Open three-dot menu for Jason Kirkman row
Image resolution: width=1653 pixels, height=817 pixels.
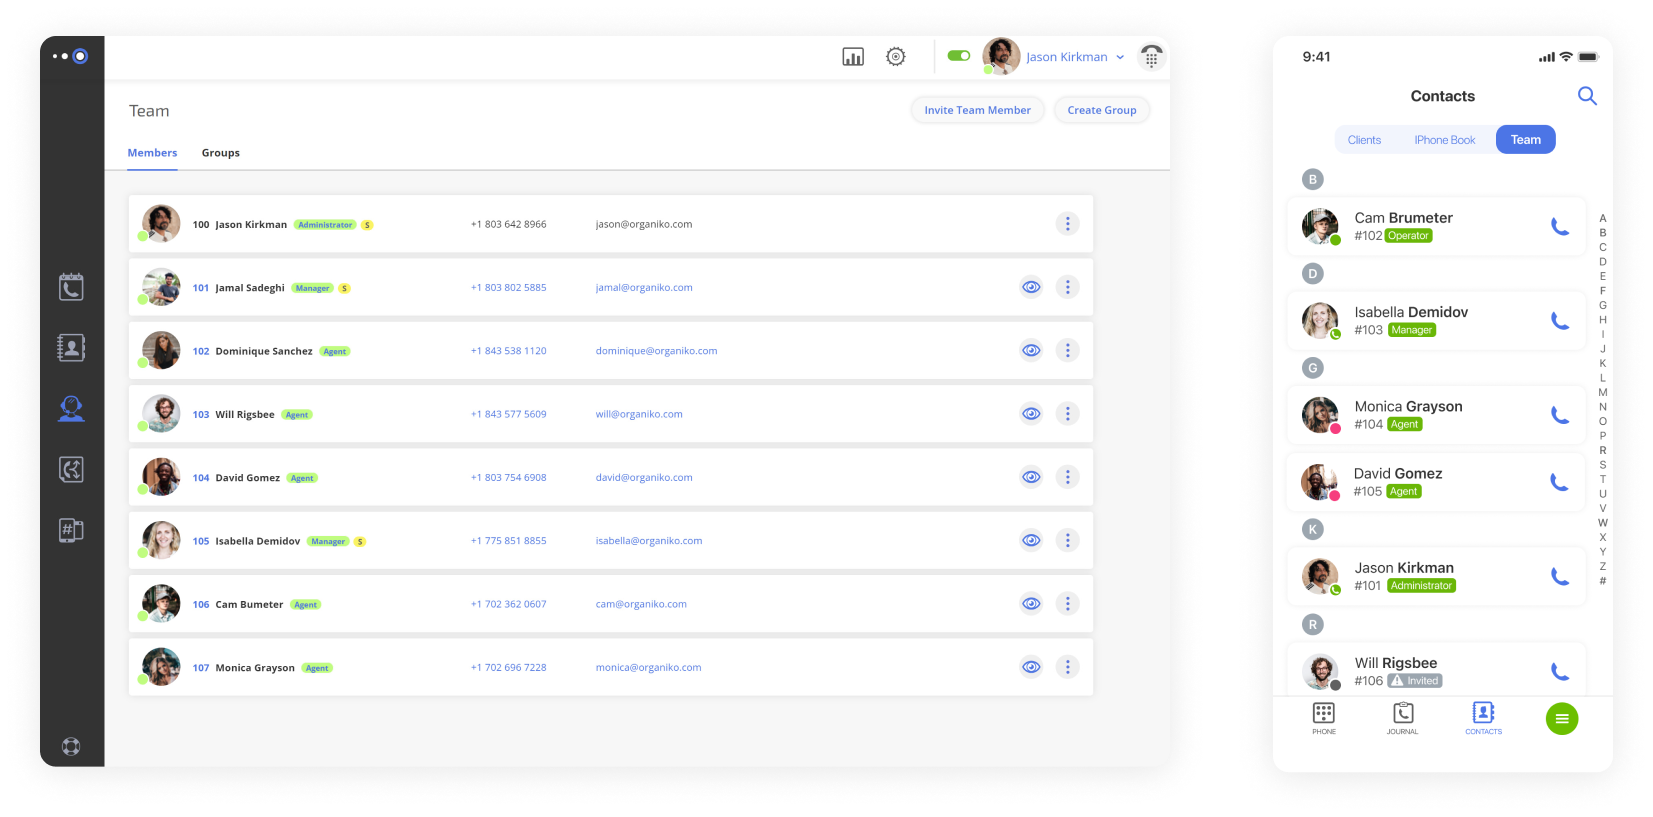point(1068,224)
